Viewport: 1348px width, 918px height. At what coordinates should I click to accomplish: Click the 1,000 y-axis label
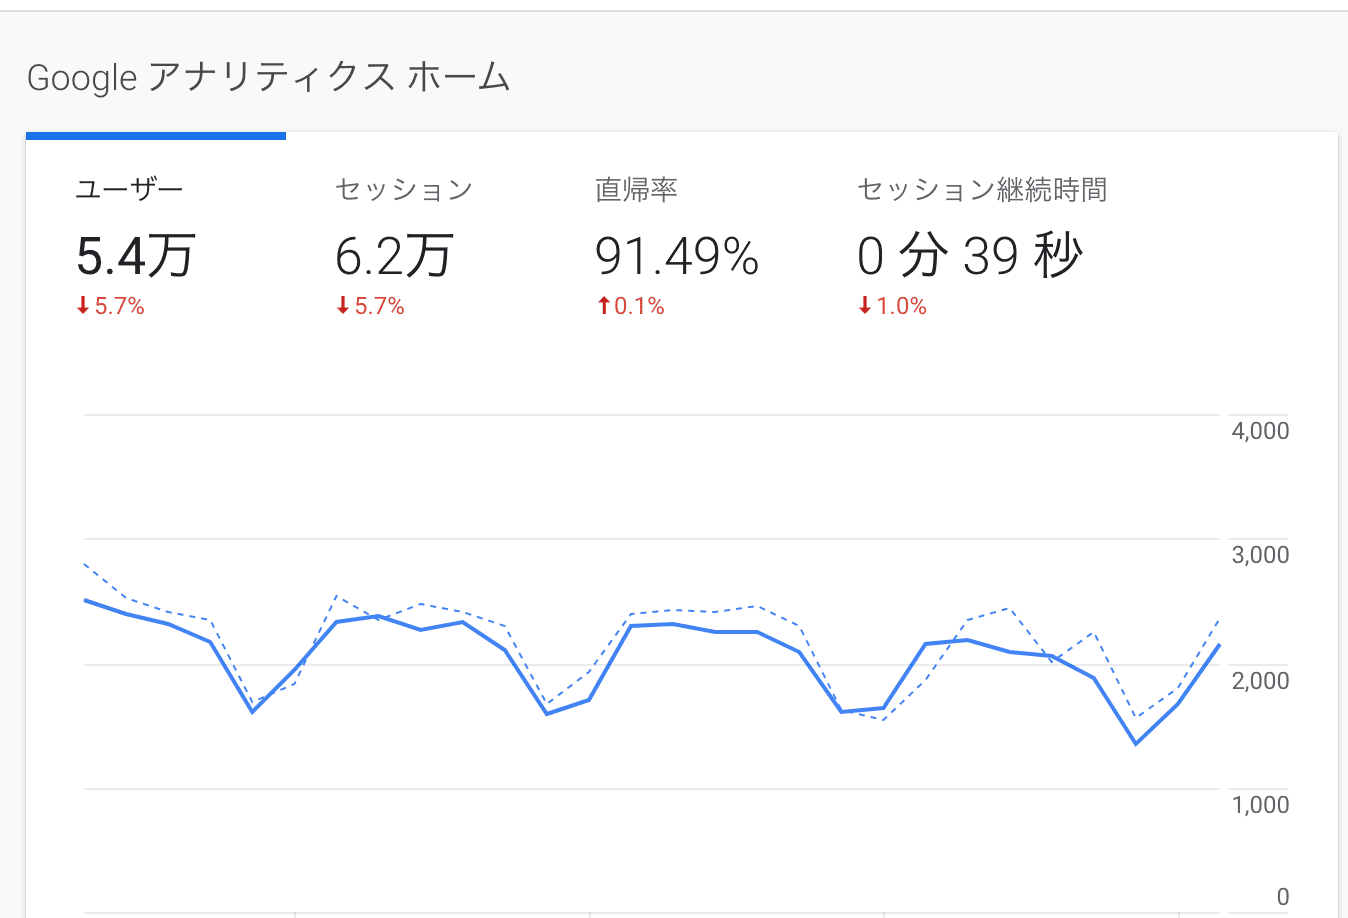(x=1260, y=804)
